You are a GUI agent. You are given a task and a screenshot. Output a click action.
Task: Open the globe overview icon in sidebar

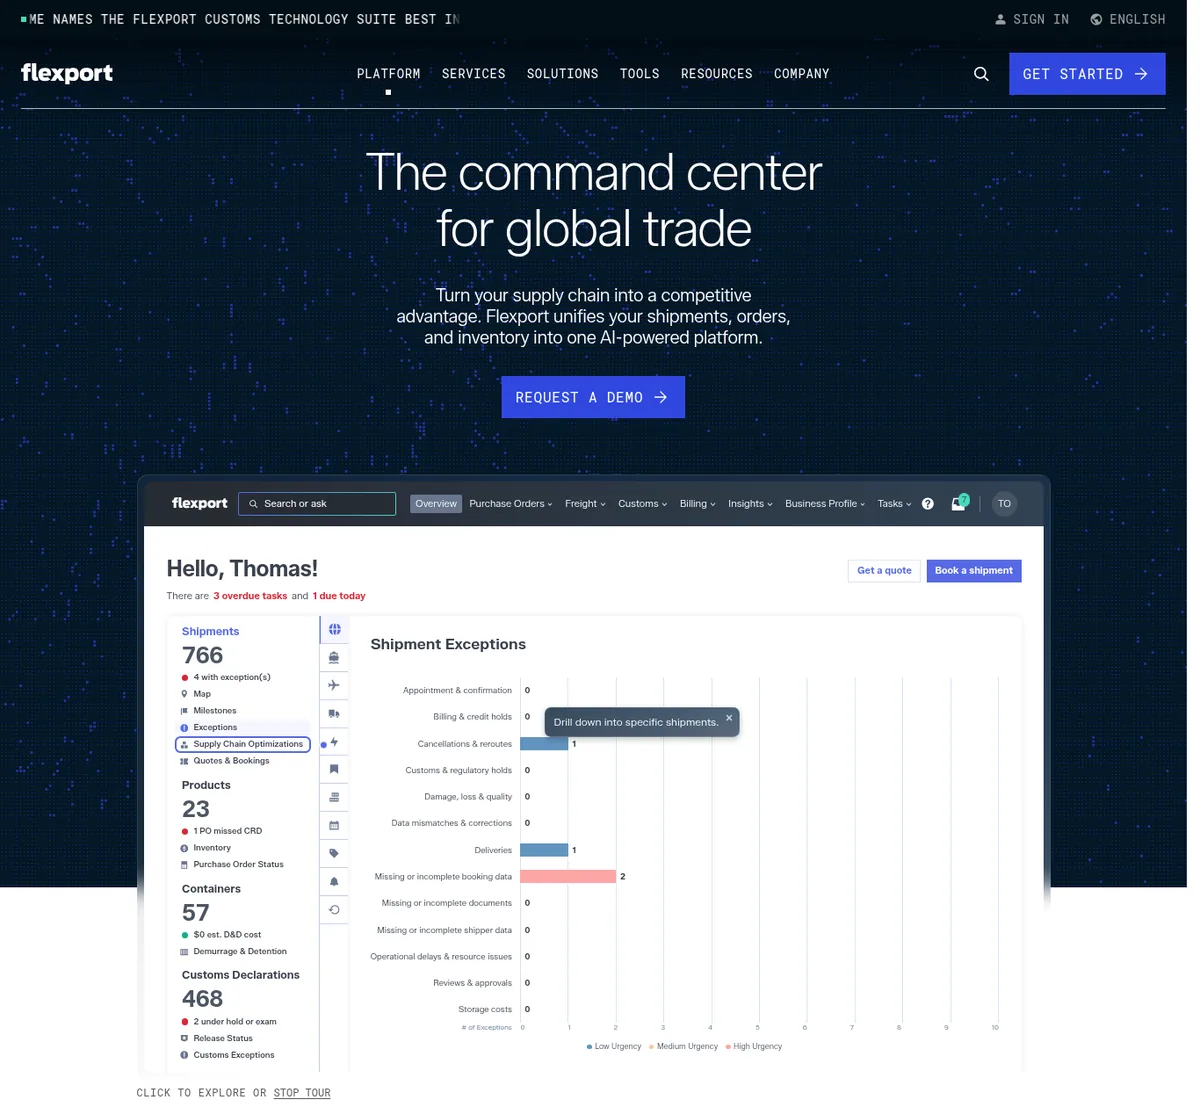[x=334, y=629]
